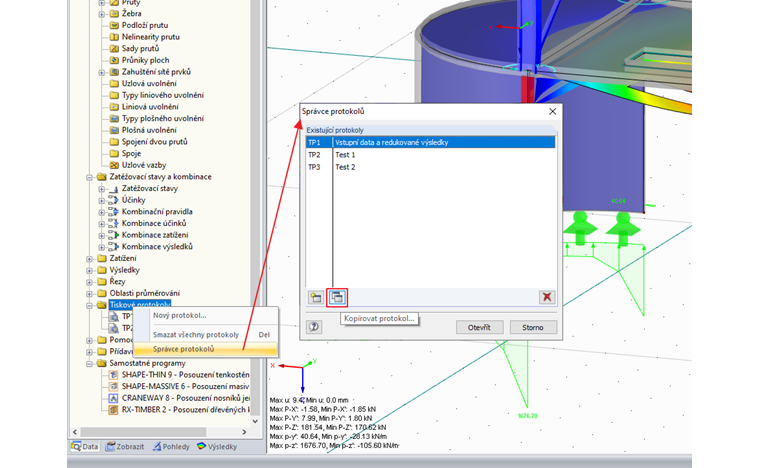Select Spojení dvou prutů tree item
Screen dimensions: 760x468
pos(155,141)
